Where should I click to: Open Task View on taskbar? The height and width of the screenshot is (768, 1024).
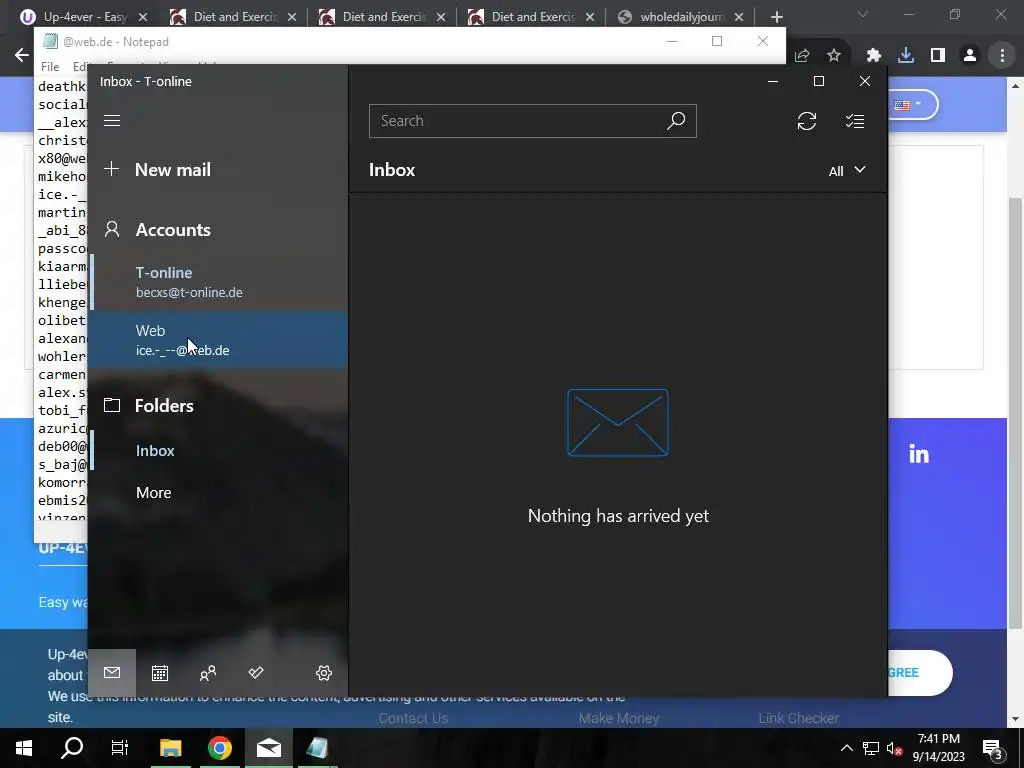[x=120, y=748]
